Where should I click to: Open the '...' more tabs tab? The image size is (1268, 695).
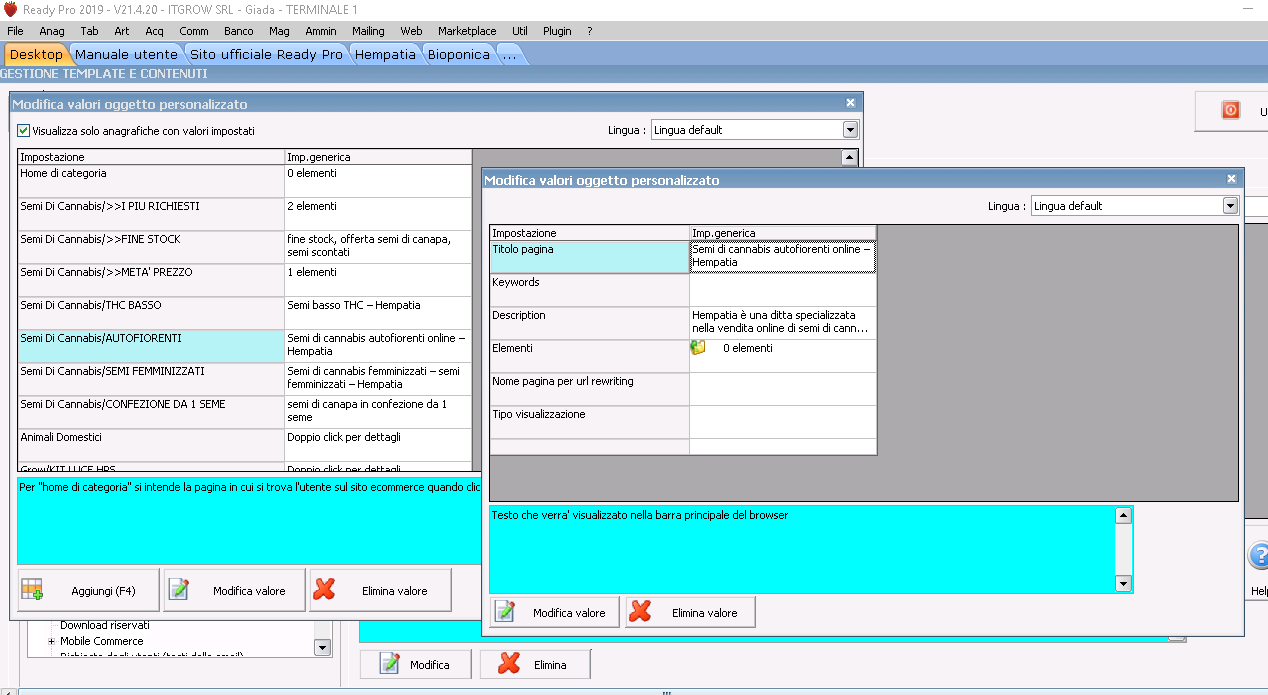(x=509, y=54)
